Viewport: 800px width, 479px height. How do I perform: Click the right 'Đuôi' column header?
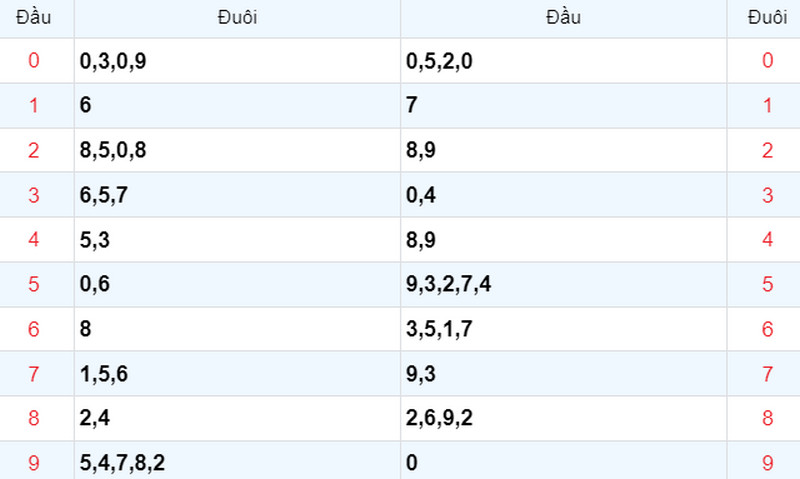[767, 17]
